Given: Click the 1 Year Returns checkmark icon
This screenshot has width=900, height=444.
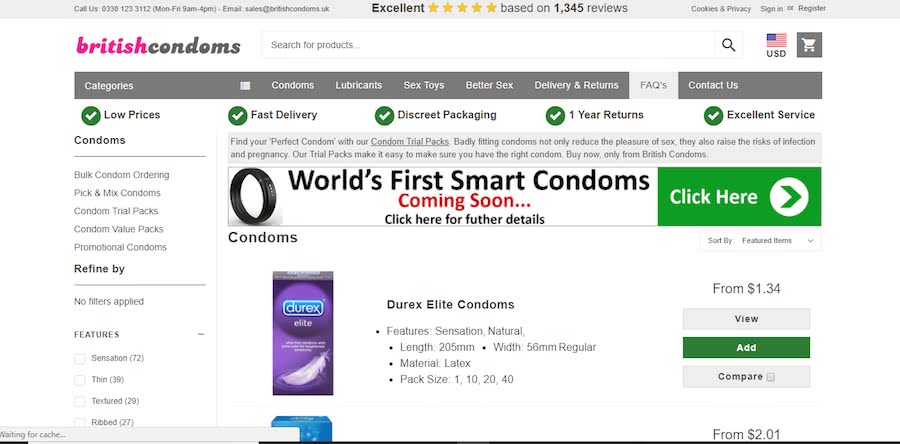Looking at the screenshot, I should [x=555, y=115].
